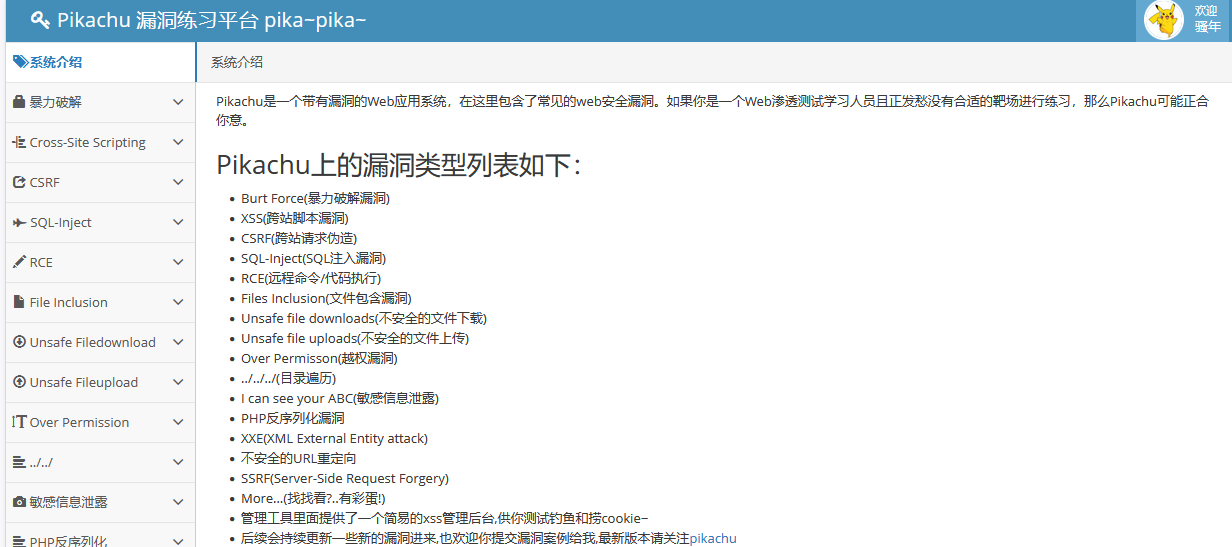Expand the Over Permission chevron

click(x=178, y=422)
